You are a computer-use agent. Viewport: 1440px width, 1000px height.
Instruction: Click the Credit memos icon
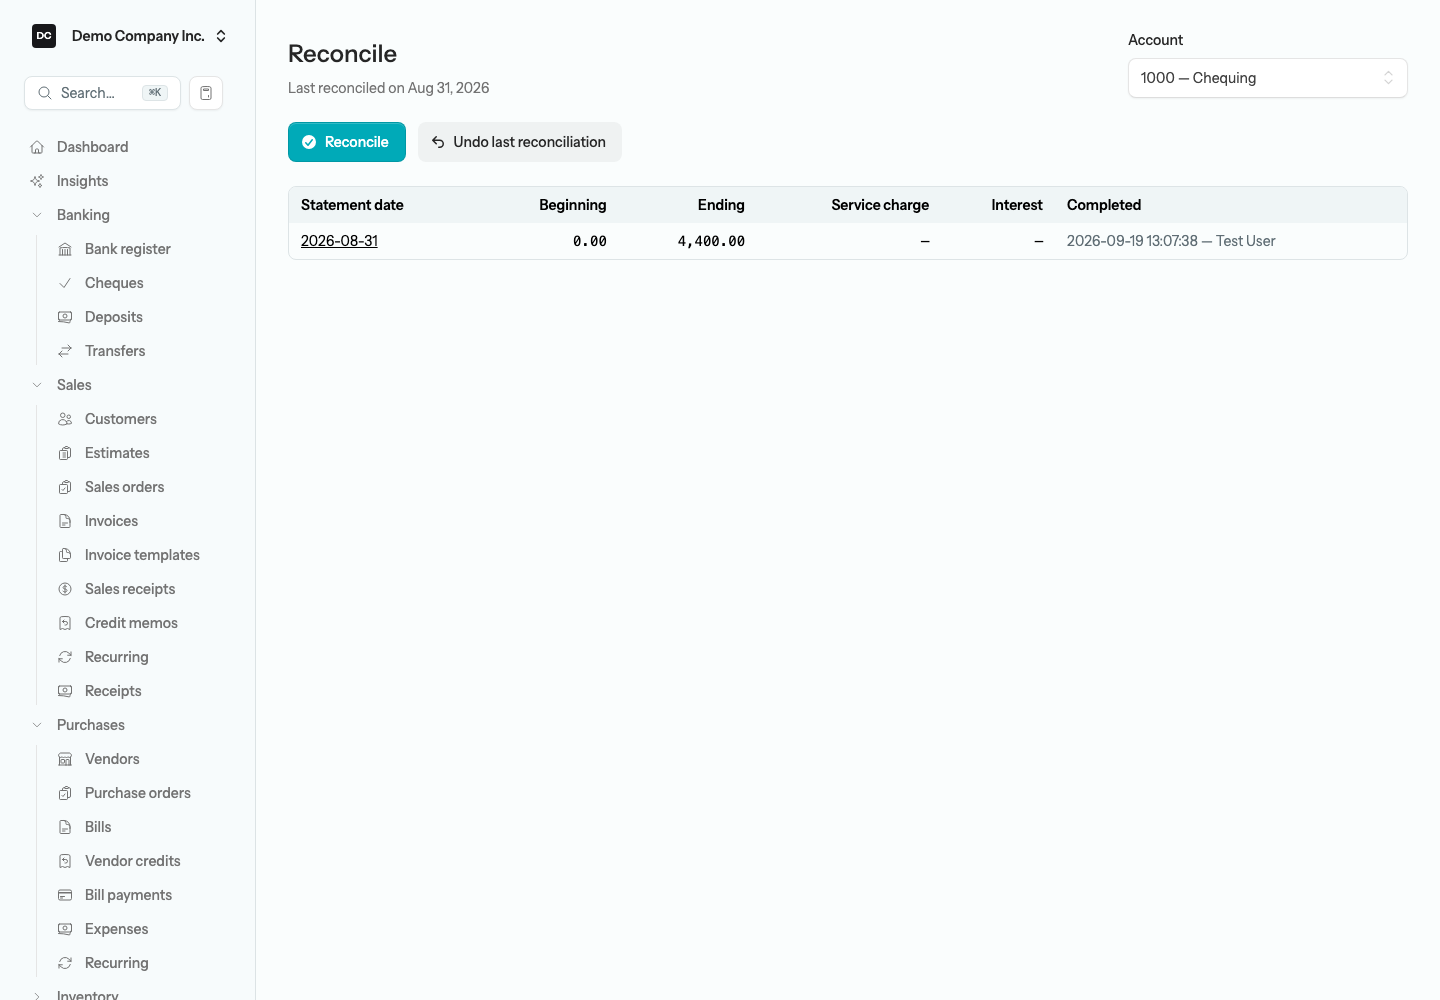coord(65,623)
